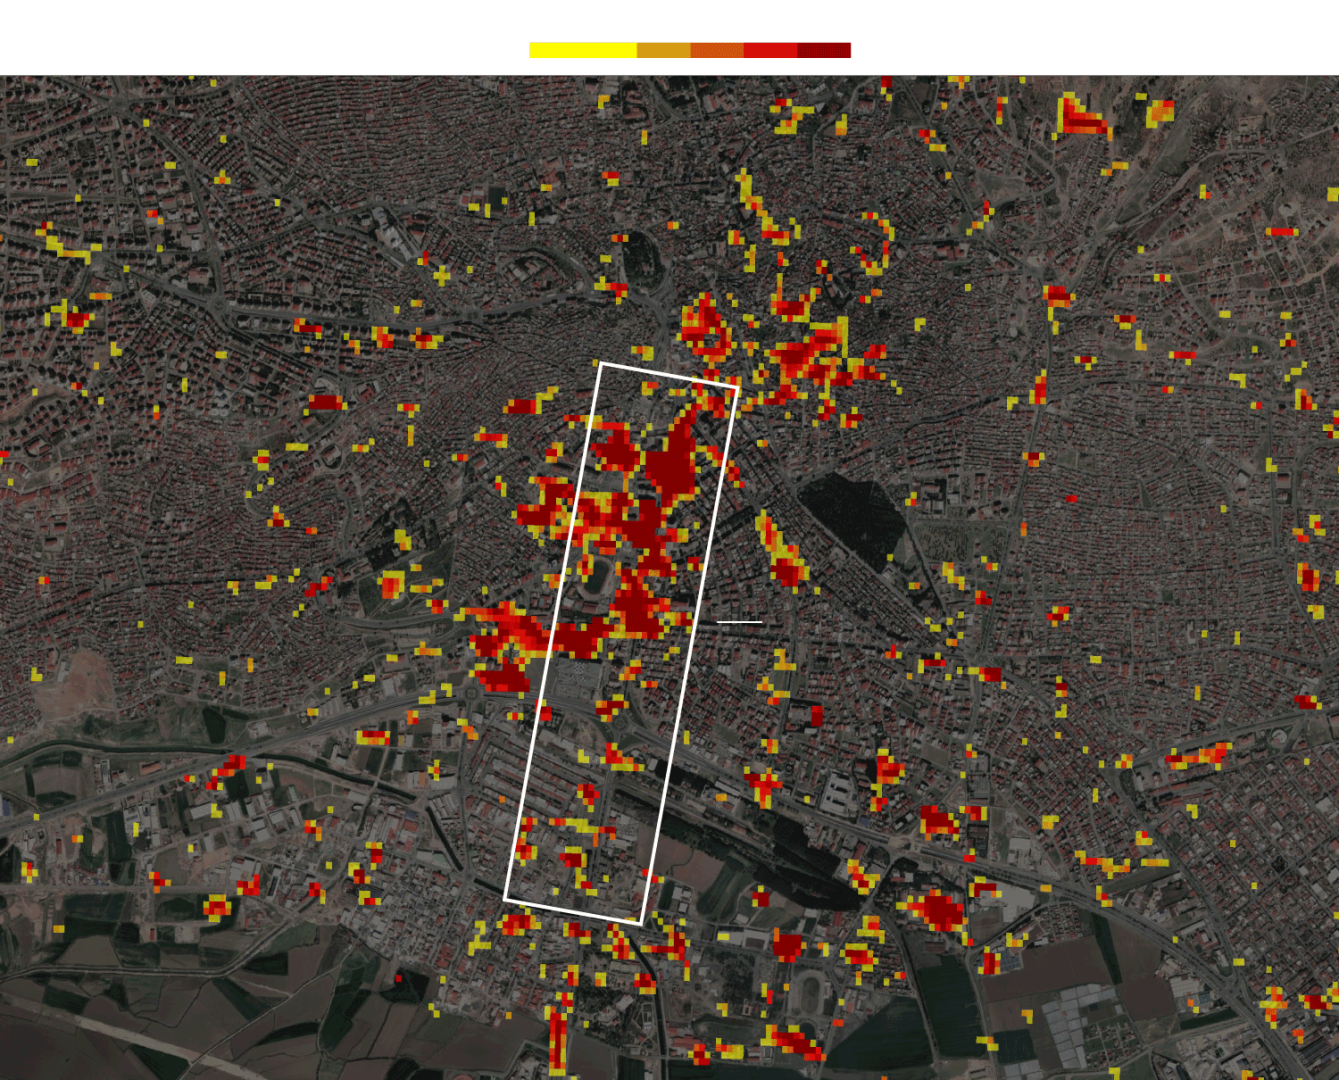Image resolution: width=1339 pixels, height=1080 pixels.
Task: Click the yellow segment of the legend bar
Action: coord(582,51)
